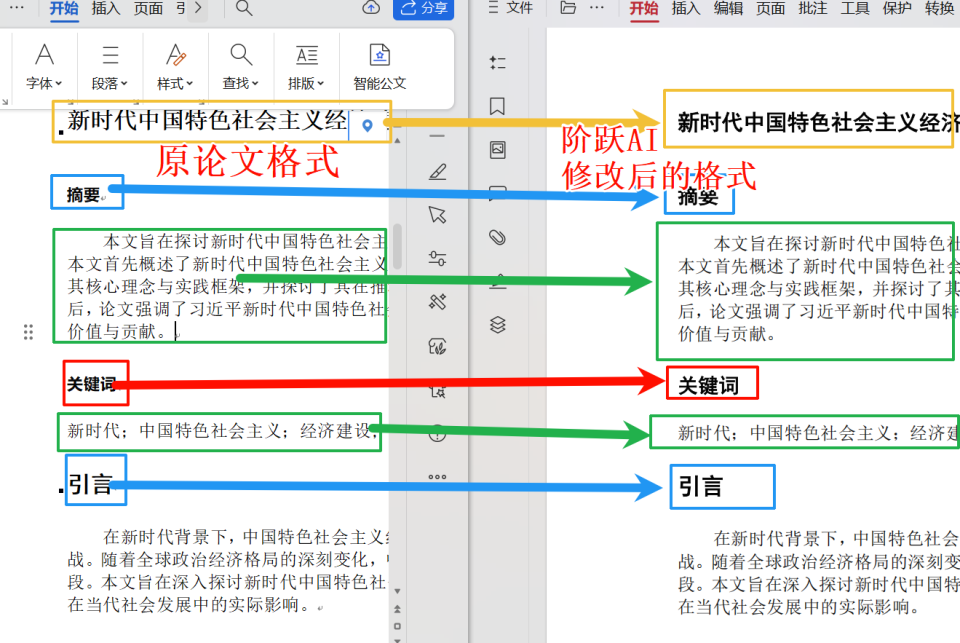The width and height of the screenshot is (960, 643).
Task: Switch to the 工具 tab in the right window
Action: coord(855,12)
